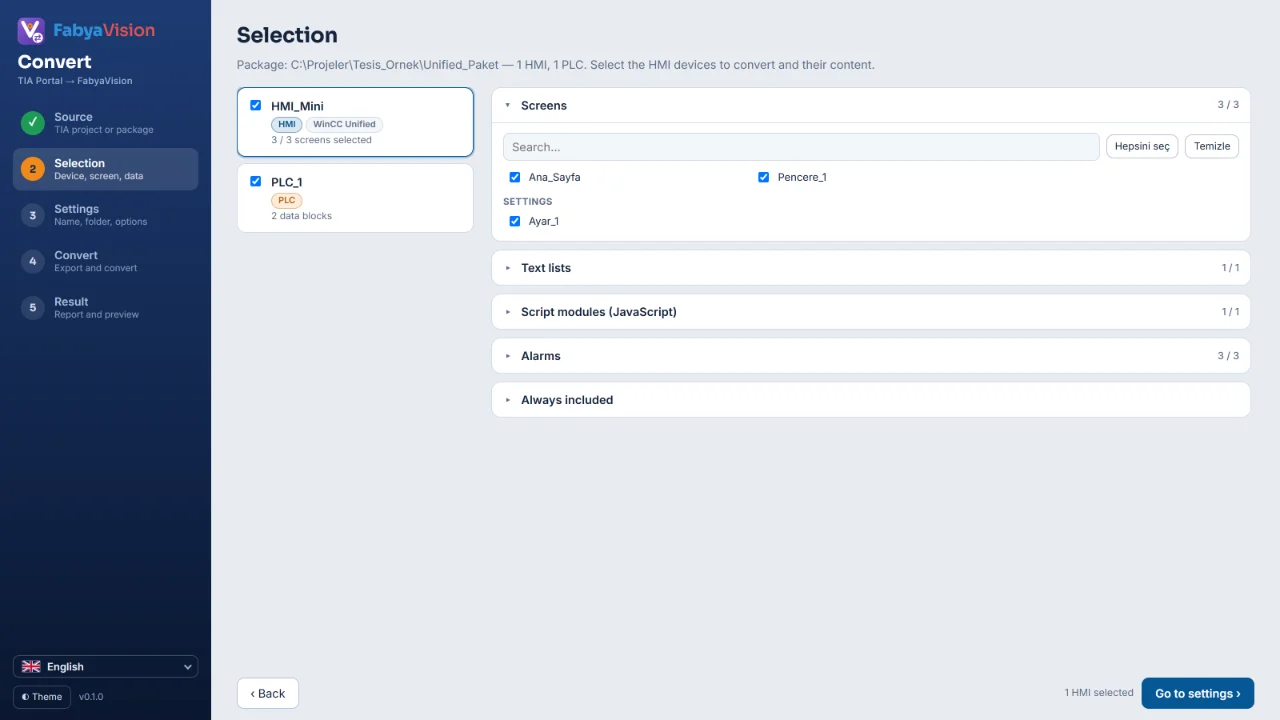1280x720 pixels.
Task: Click the Temizle button
Action: click(x=1212, y=146)
